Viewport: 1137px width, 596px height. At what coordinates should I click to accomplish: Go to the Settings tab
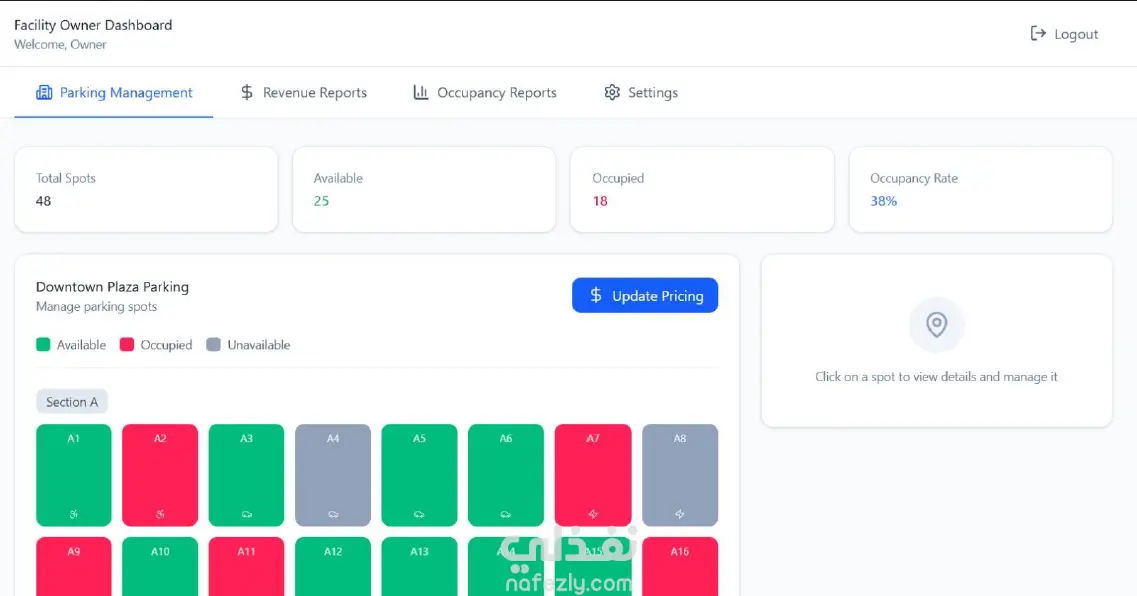(641, 93)
